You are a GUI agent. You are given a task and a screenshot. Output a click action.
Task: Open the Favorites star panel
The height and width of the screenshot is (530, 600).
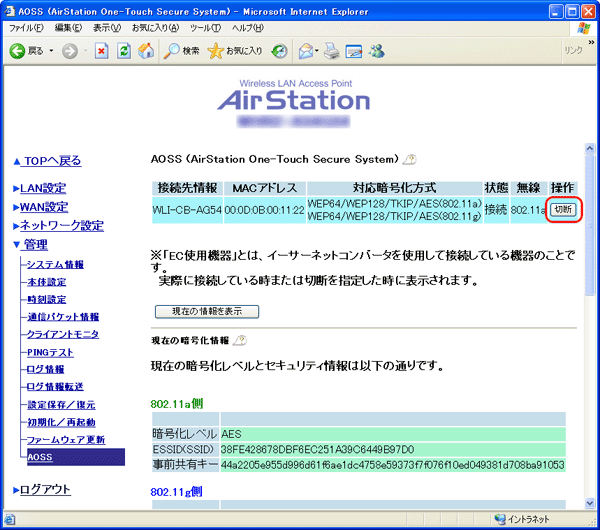(x=235, y=51)
